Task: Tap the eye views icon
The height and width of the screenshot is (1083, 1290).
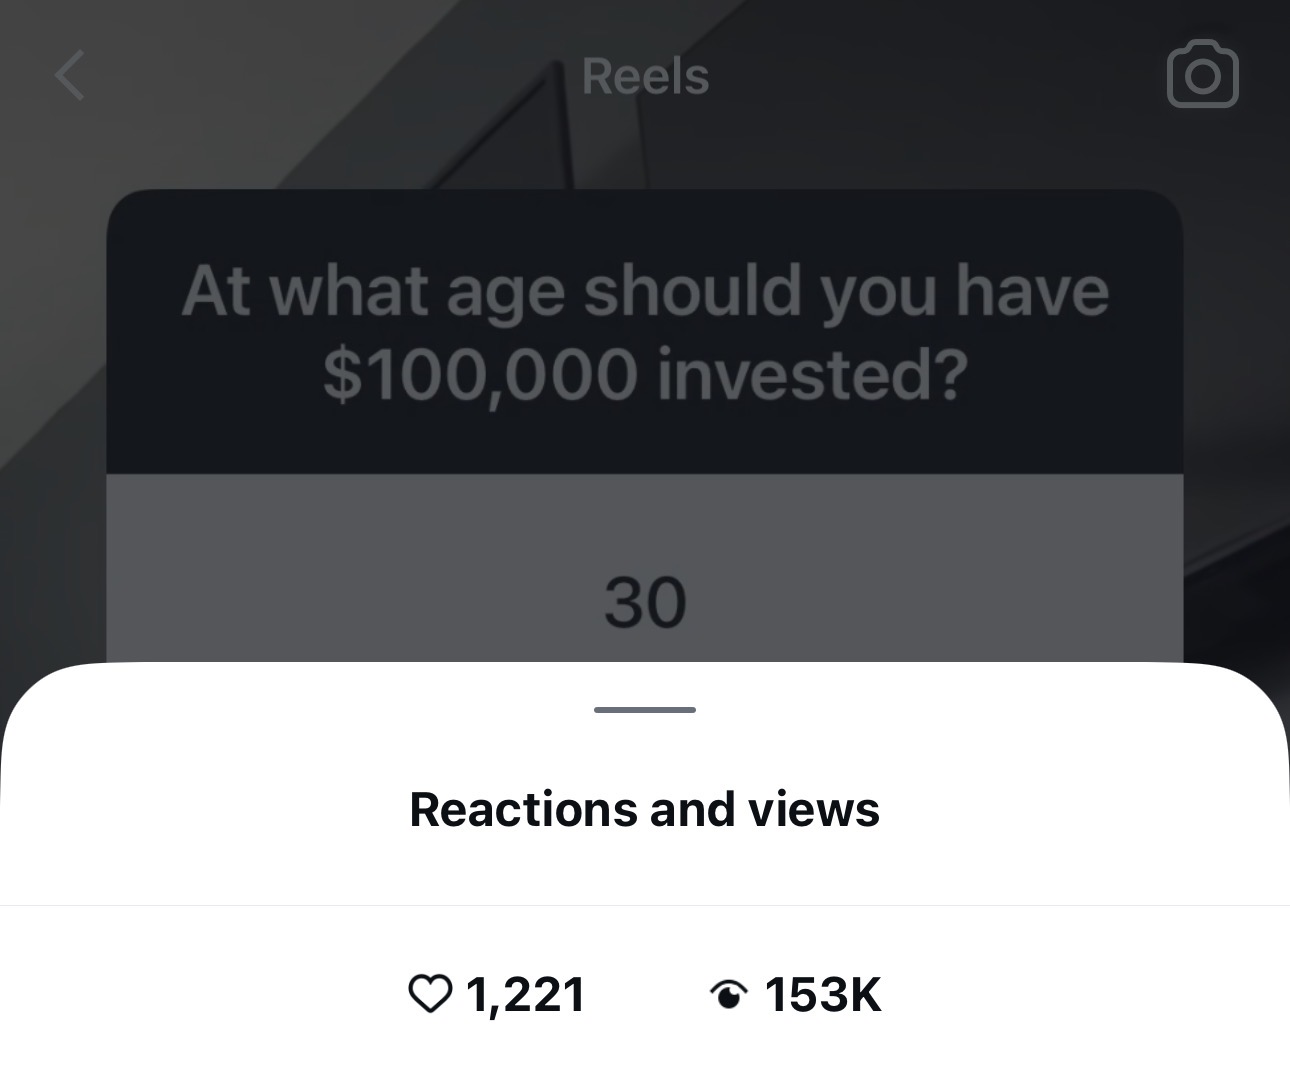Action: [x=728, y=995]
